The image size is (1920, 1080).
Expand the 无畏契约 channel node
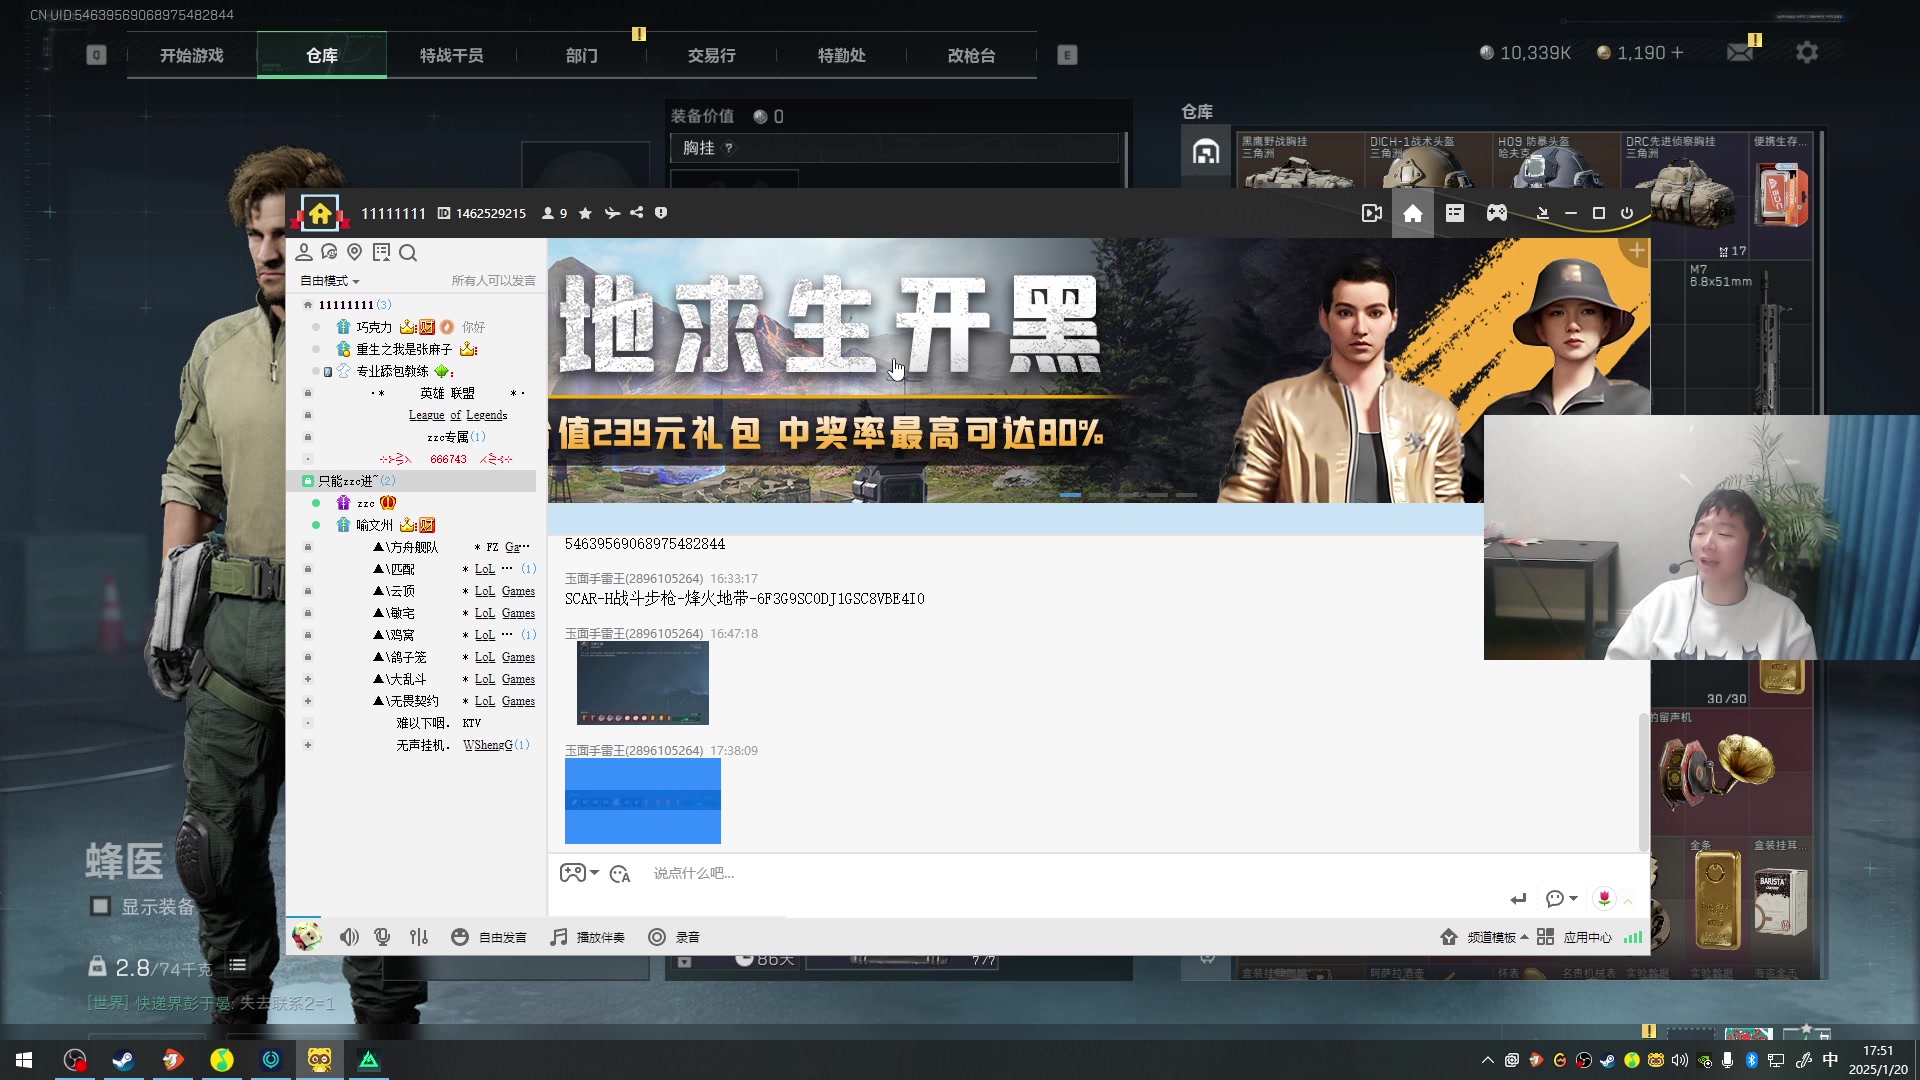coord(308,701)
